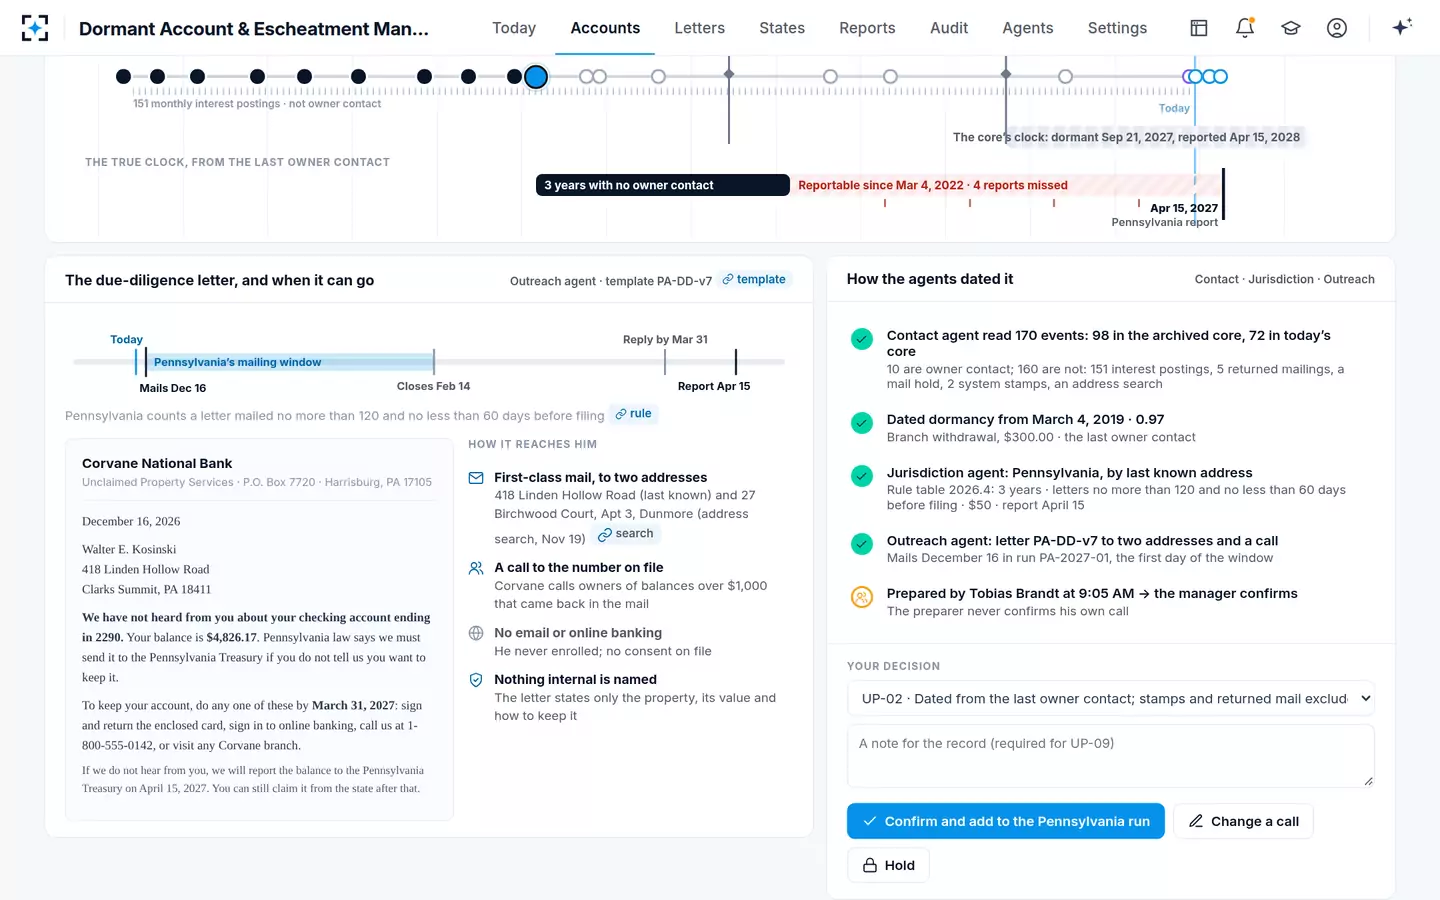The width and height of the screenshot is (1440, 900).
Task: Click the Today label on the top timeline
Action: [1174, 108]
